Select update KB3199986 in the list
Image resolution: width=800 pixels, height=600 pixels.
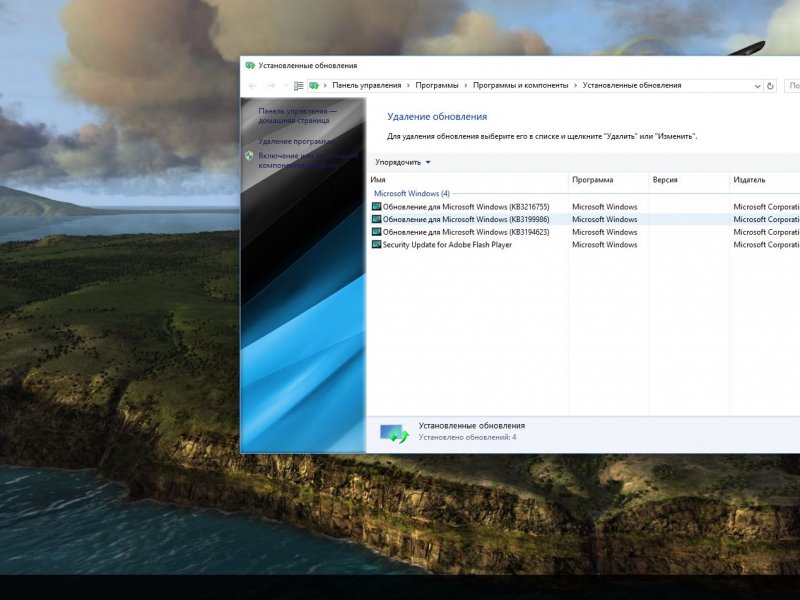coord(466,219)
